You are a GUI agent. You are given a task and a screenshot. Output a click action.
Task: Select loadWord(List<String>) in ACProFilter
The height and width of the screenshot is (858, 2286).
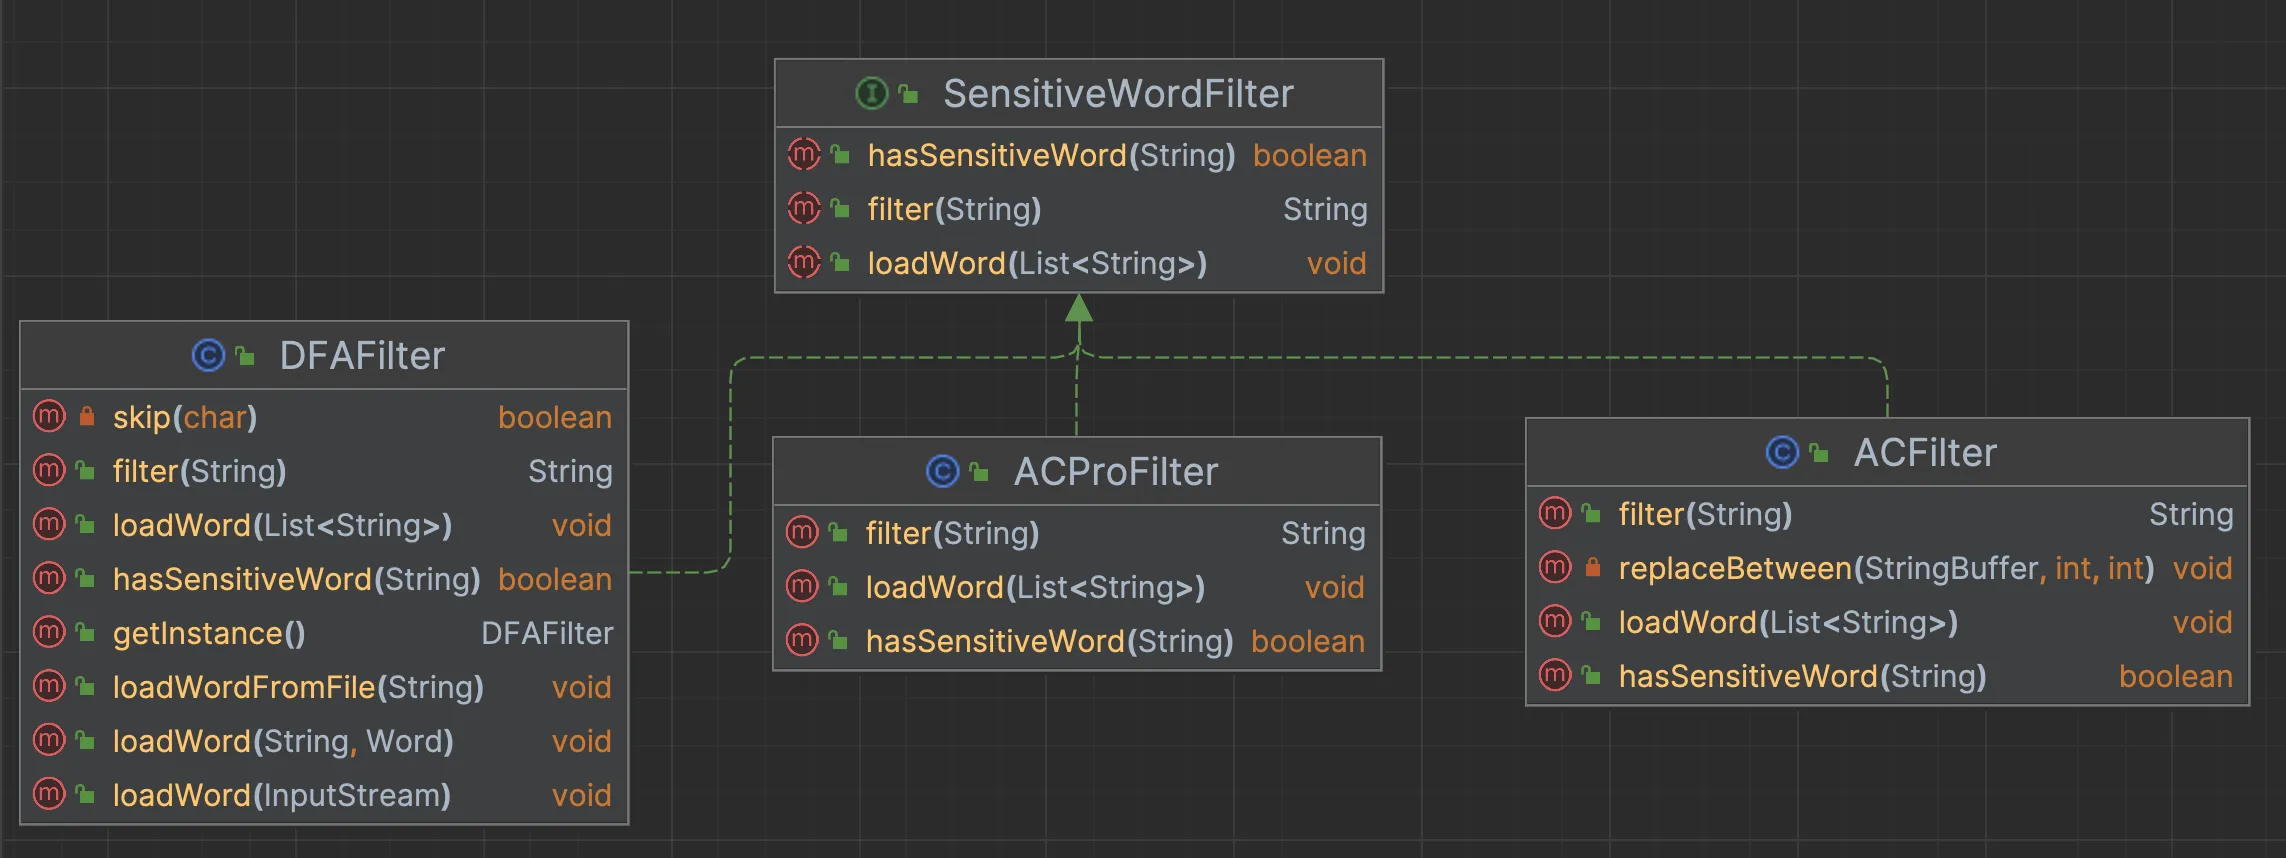click(x=1035, y=587)
